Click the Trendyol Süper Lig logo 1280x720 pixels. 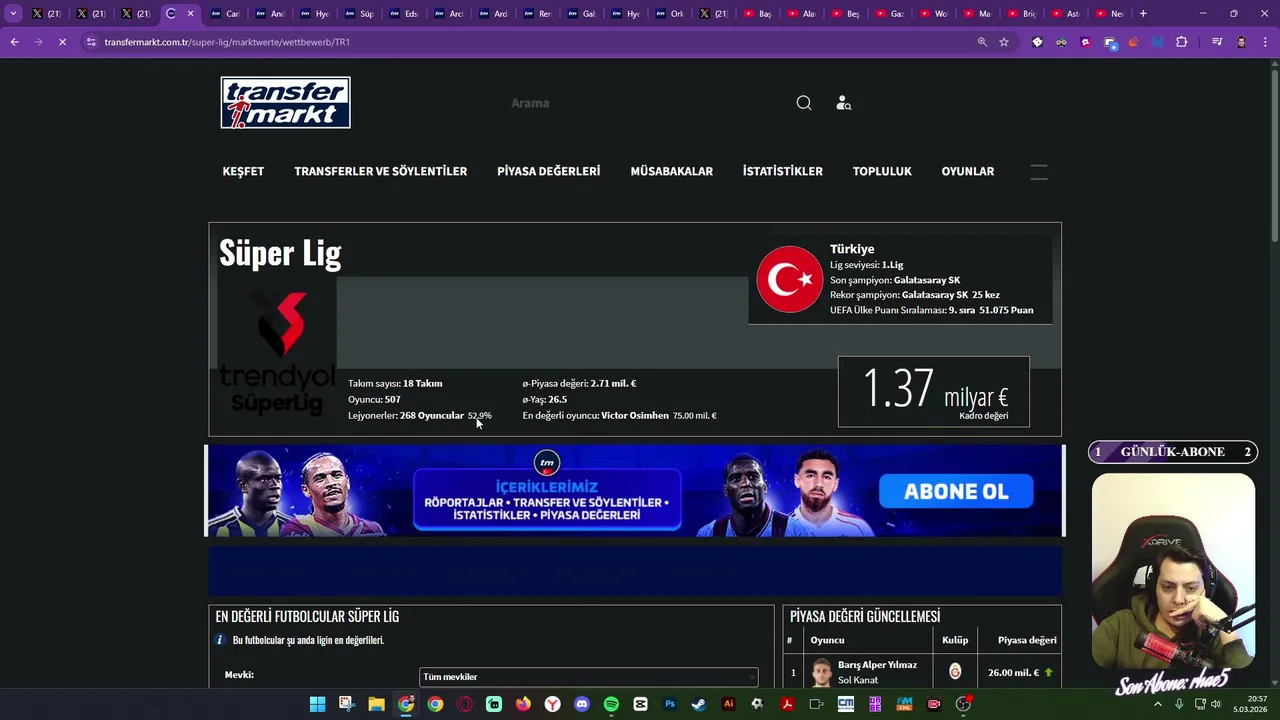(x=277, y=352)
